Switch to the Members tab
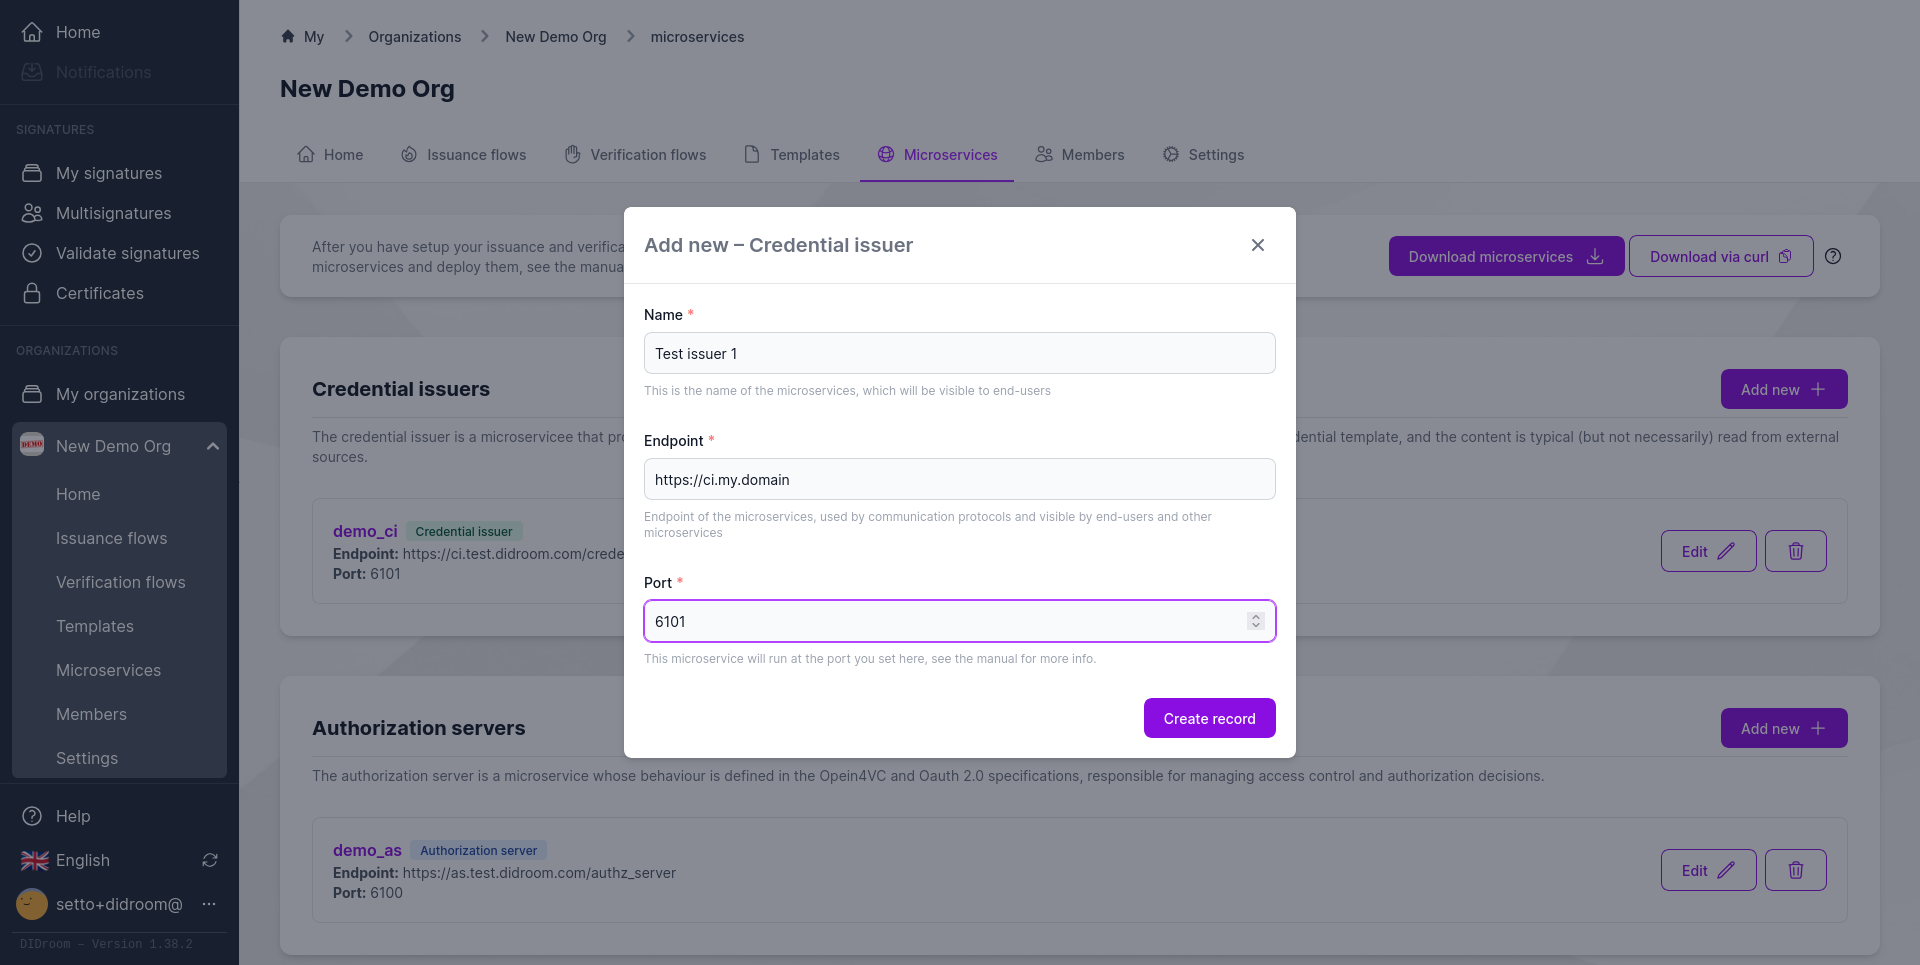This screenshot has width=1920, height=965. coord(1080,155)
